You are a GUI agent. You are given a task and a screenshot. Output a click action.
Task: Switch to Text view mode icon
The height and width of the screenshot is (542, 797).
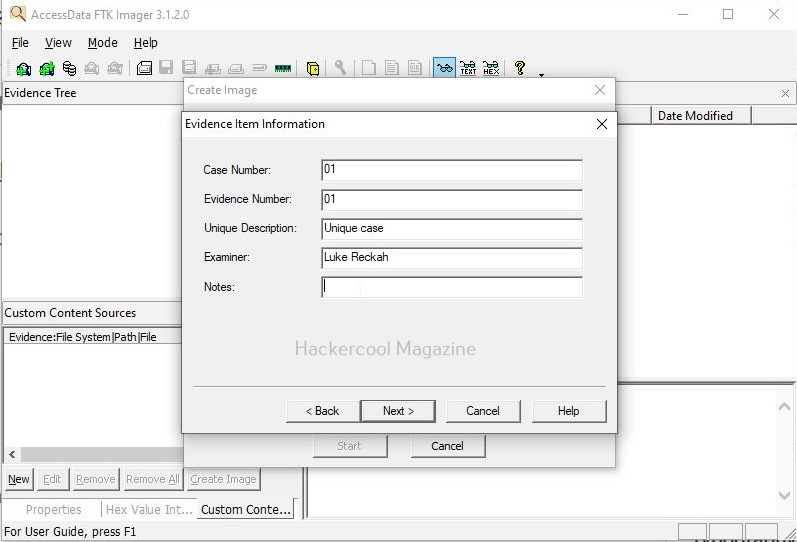[x=468, y=68]
